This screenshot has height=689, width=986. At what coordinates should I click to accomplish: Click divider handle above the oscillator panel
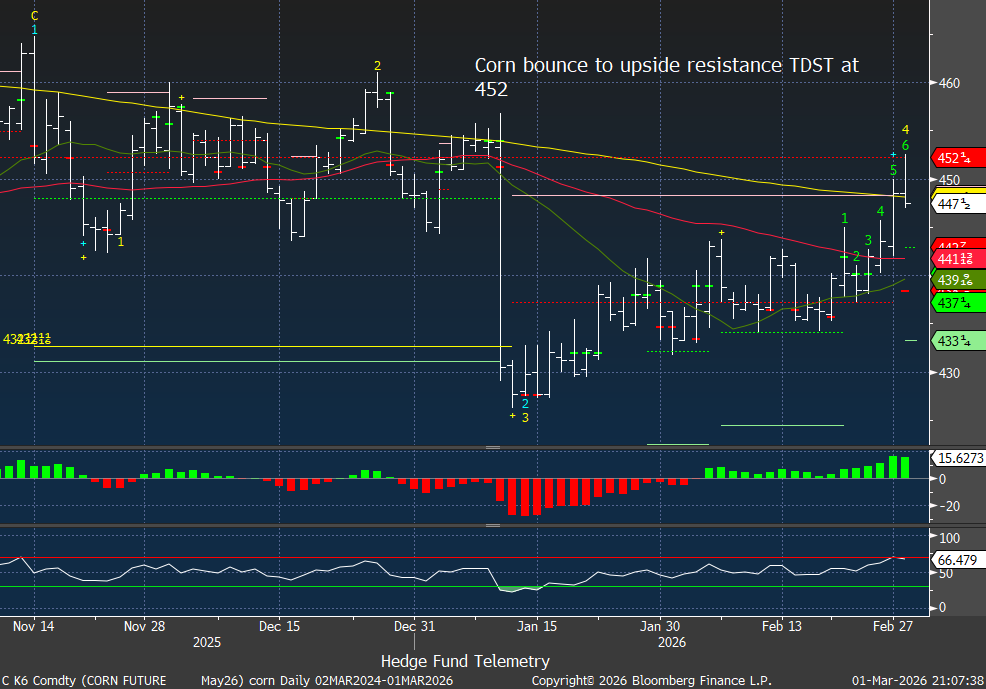[x=492, y=524]
